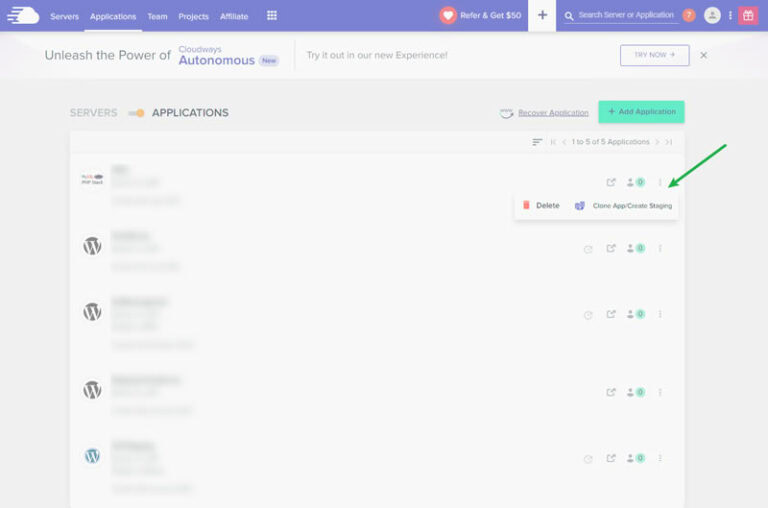Open the apps grid icon in navbar
This screenshot has width=768, height=508.
[x=272, y=16]
